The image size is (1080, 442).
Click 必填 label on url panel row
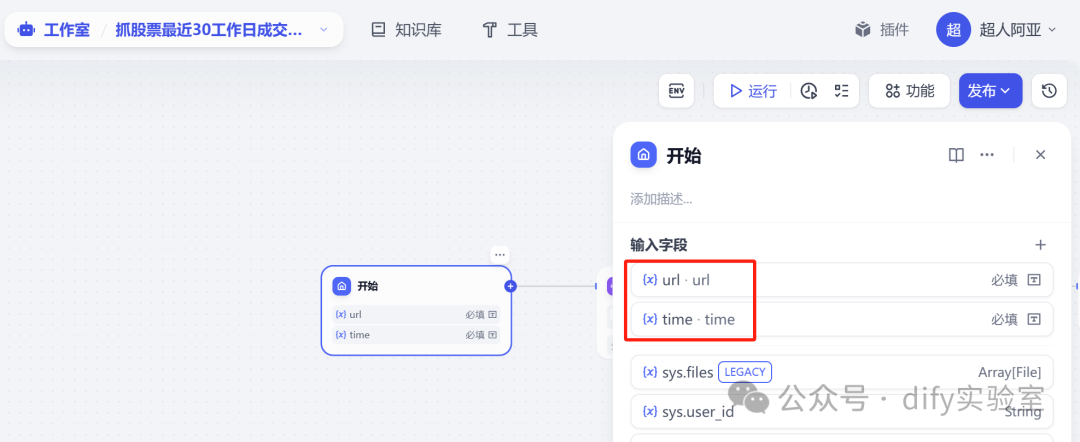click(x=1004, y=280)
